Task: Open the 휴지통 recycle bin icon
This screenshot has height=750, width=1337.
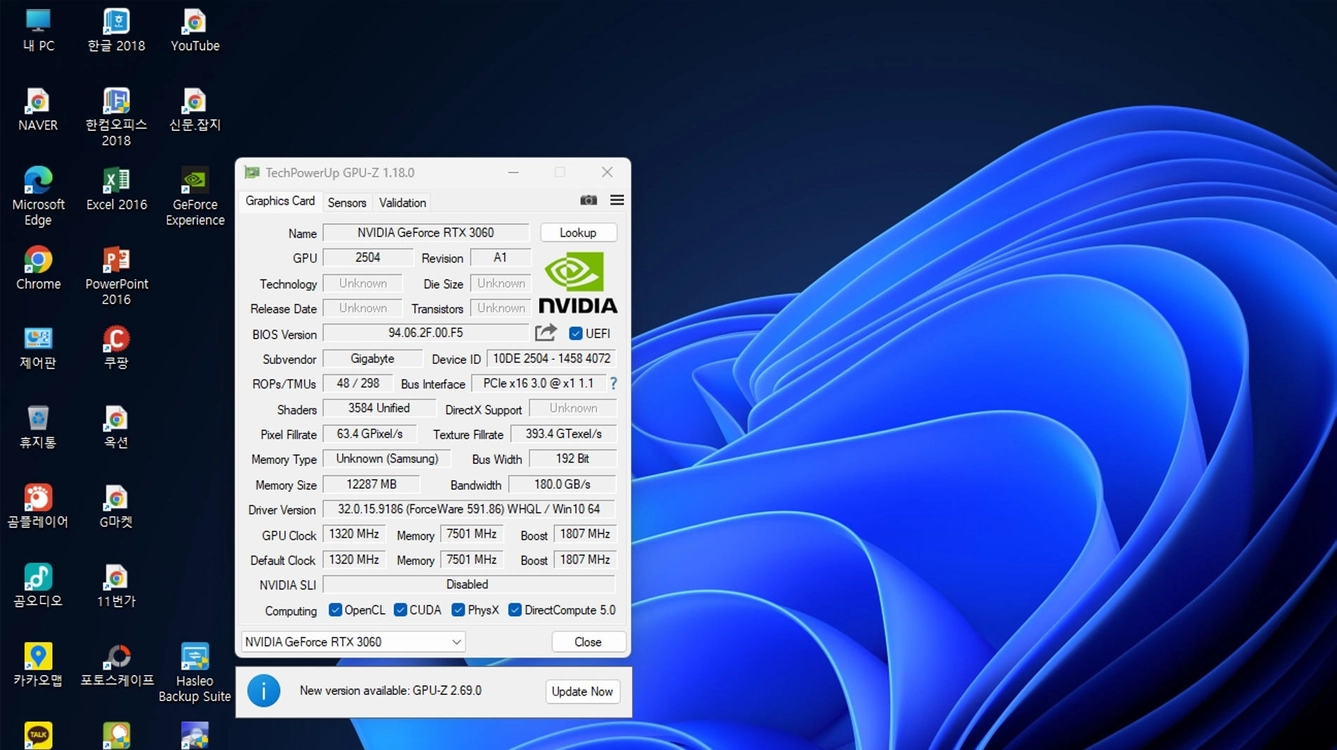Action: [38, 427]
